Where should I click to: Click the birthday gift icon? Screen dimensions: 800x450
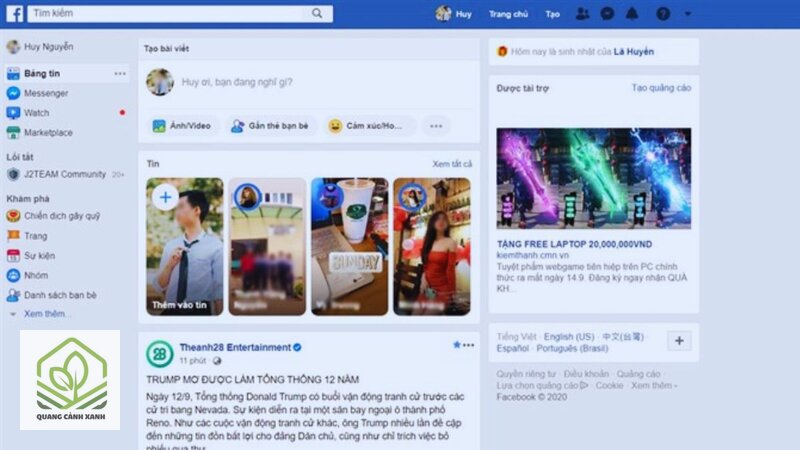coord(502,52)
